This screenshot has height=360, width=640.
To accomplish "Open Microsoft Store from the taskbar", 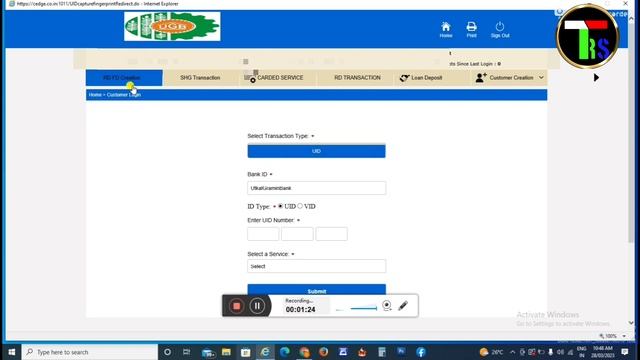I will pos(245,352).
